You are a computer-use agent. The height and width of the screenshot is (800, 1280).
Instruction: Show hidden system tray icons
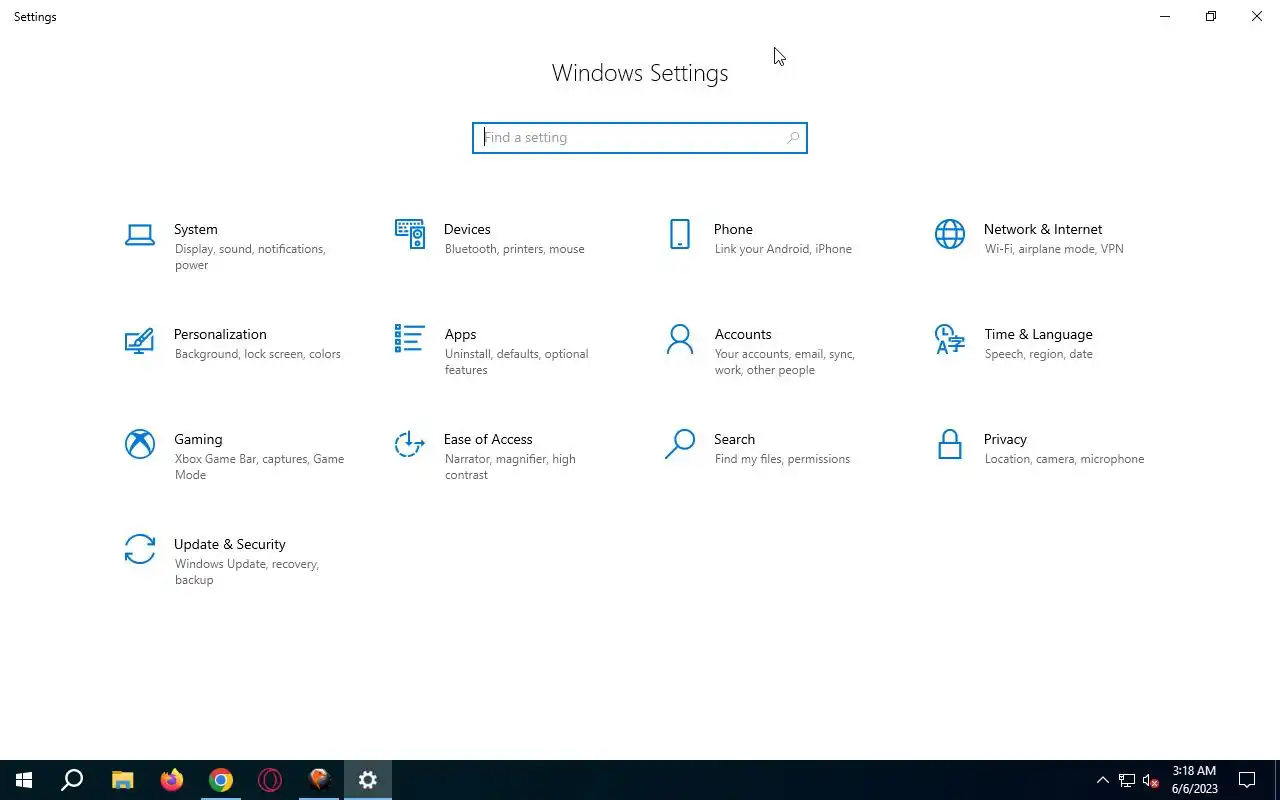coord(1103,780)
